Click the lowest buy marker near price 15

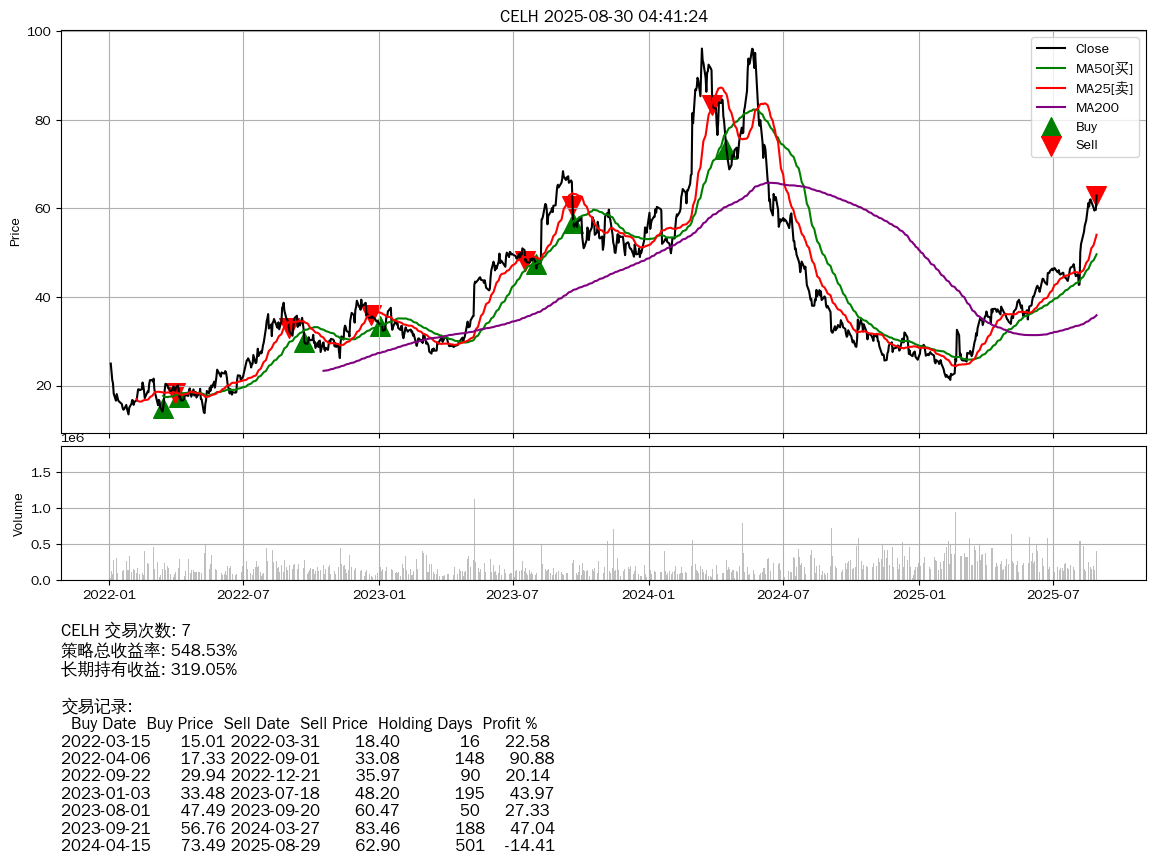(163, 408)
